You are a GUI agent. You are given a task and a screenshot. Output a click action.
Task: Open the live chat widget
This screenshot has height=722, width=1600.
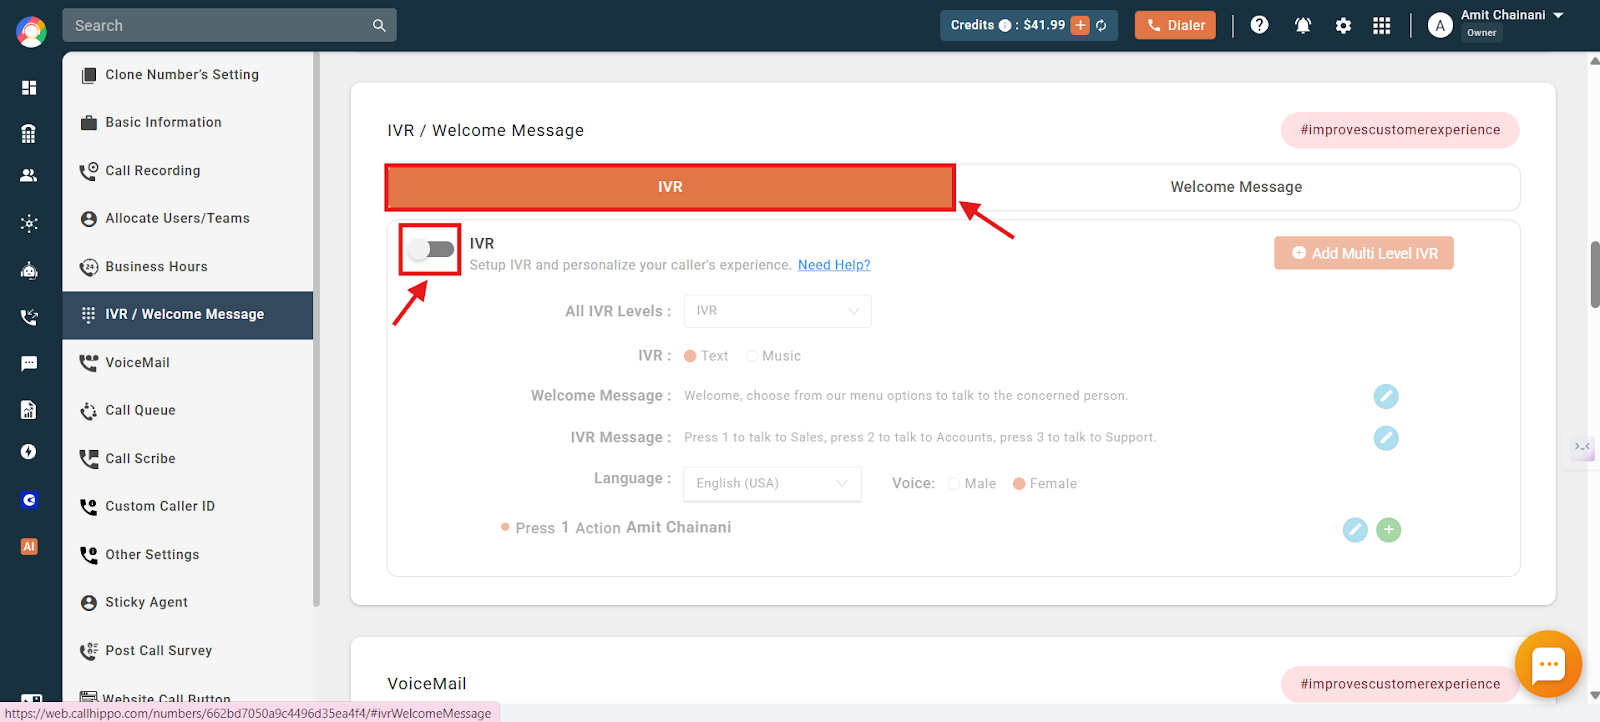pos(1548,664)
